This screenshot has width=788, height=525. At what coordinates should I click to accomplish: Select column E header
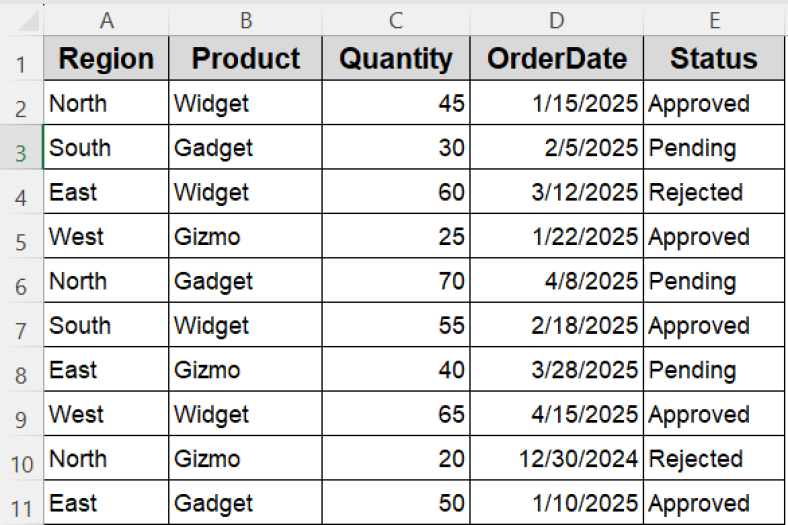point(714,18)
